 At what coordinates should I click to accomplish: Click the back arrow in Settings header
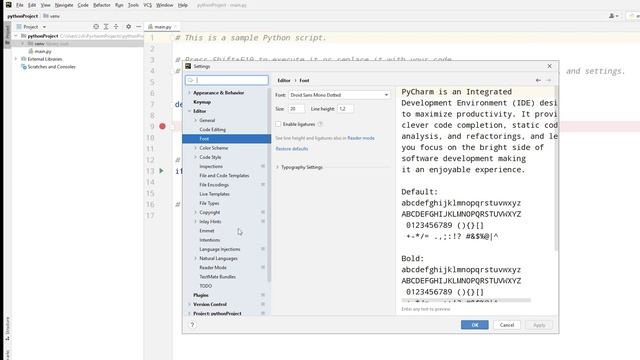[538, 80]
